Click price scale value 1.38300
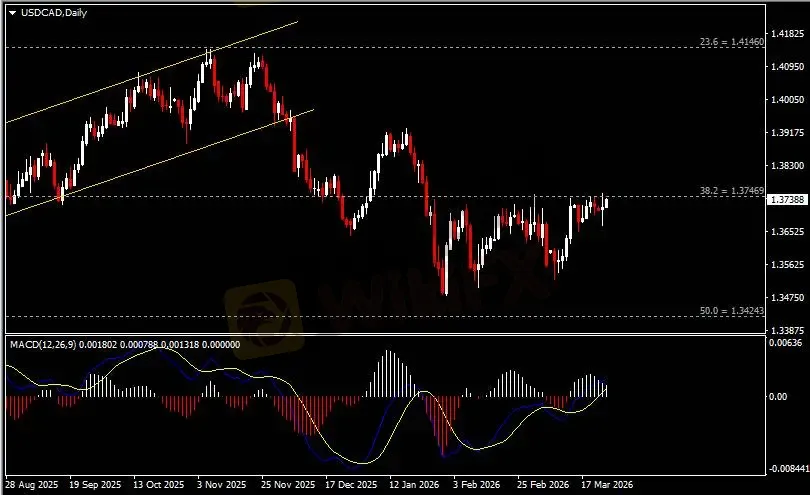The image size is (810, 495). tap(787, 166)
